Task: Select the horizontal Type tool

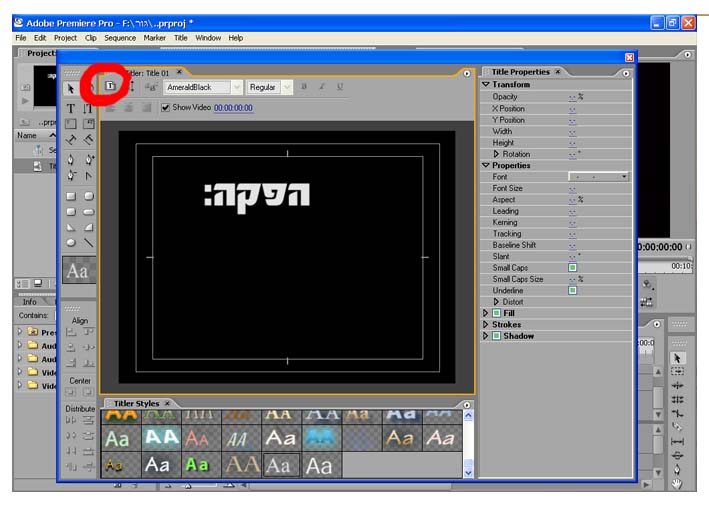Action: 71,109
